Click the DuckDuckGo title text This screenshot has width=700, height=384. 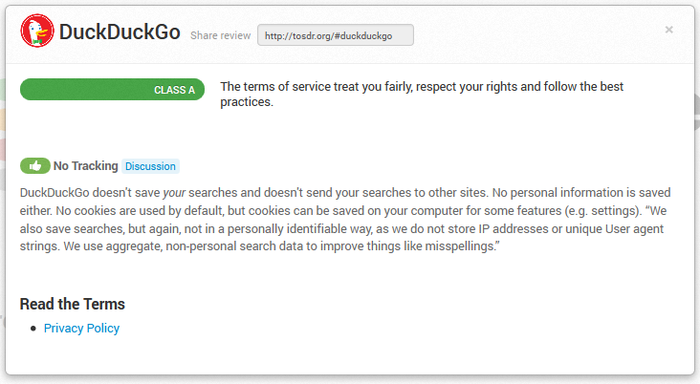[120, 32]
